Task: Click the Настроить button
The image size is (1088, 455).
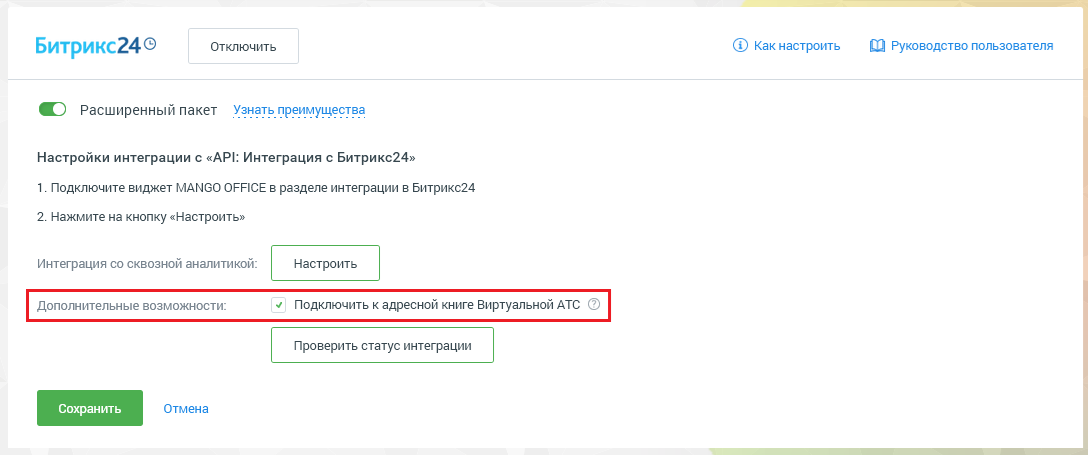Action: pos(325,264)
